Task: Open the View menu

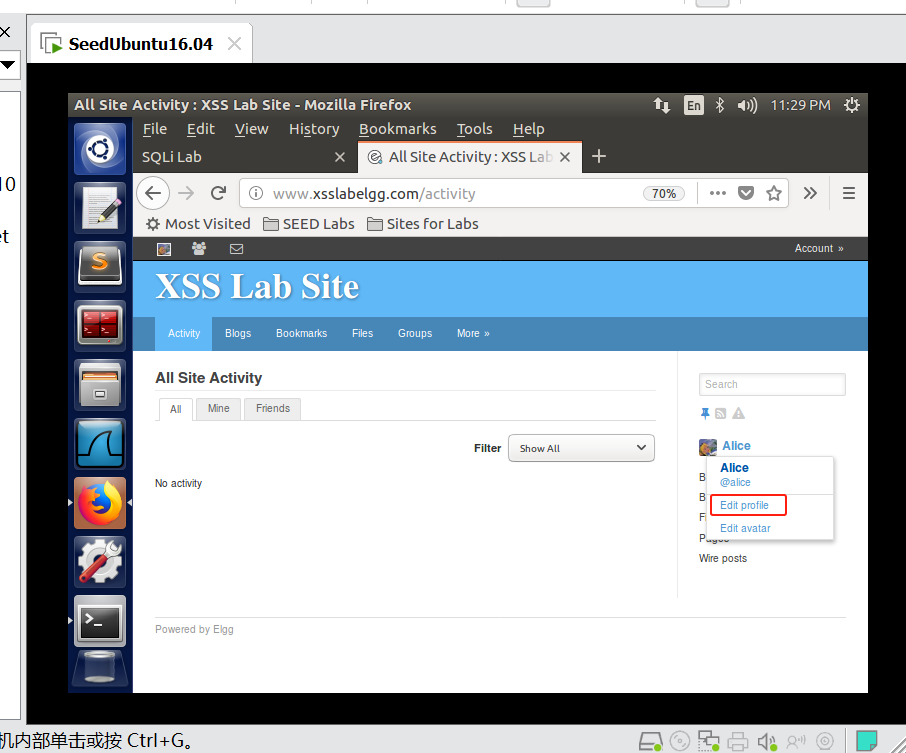Action: point(251,129)
